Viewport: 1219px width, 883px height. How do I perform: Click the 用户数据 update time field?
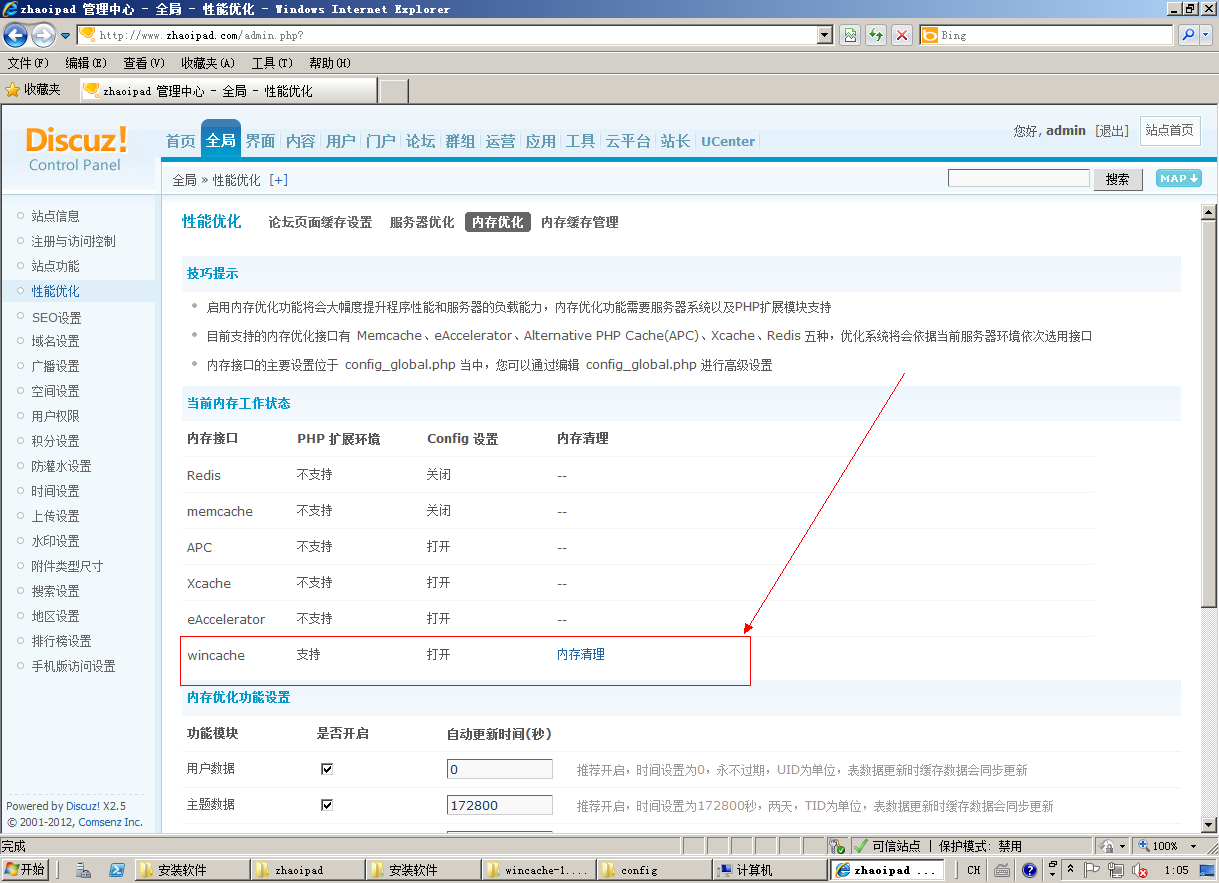point(500,769)
